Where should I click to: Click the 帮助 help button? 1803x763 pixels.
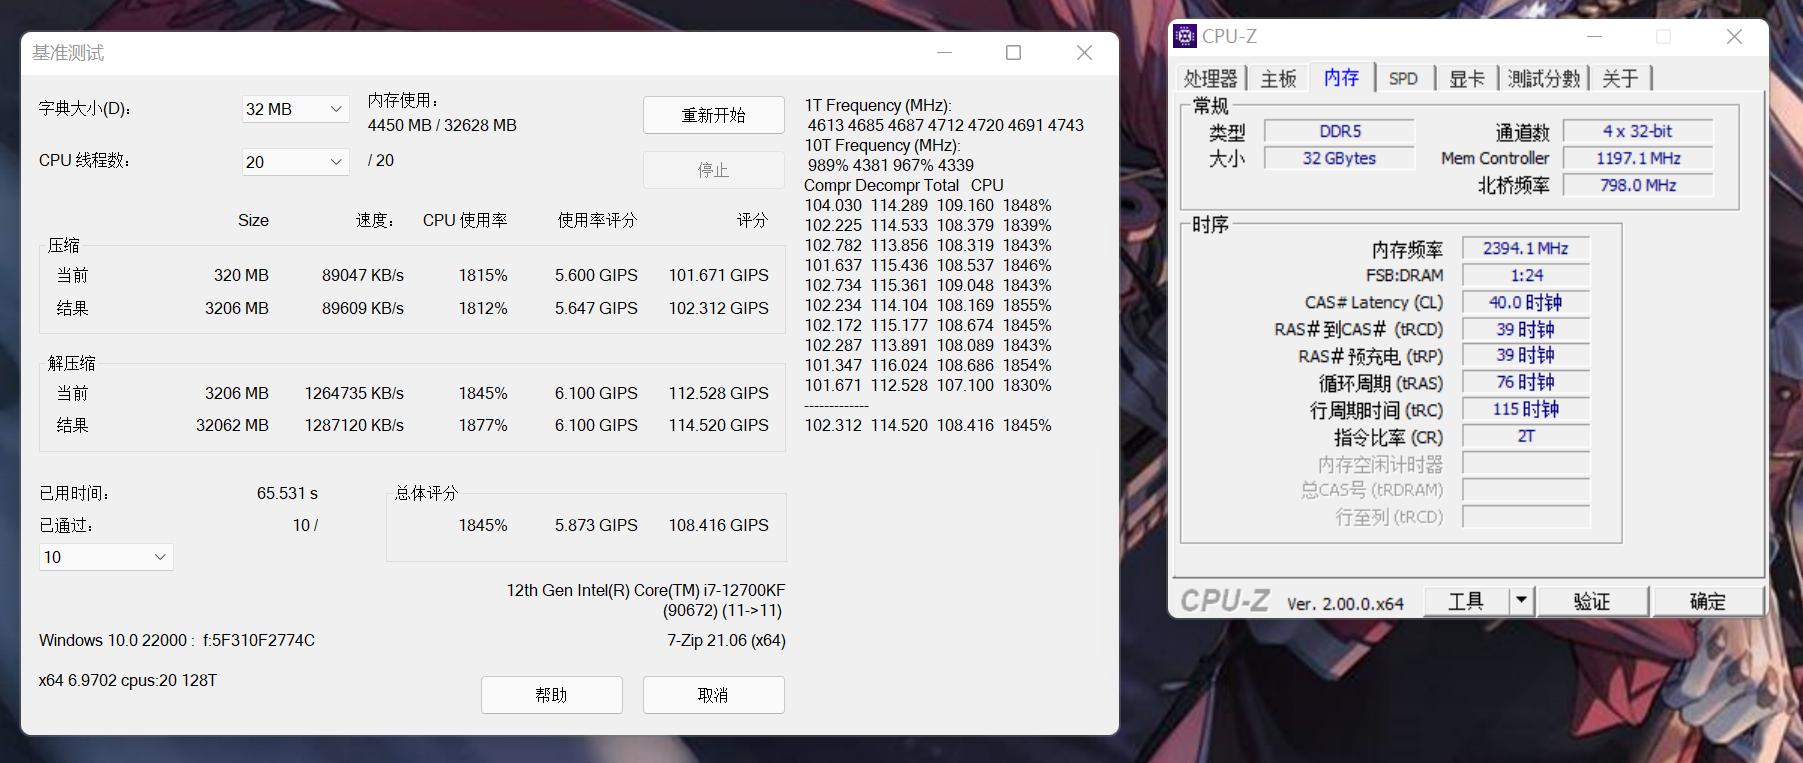pyautogui.click(x=551, y=695)
